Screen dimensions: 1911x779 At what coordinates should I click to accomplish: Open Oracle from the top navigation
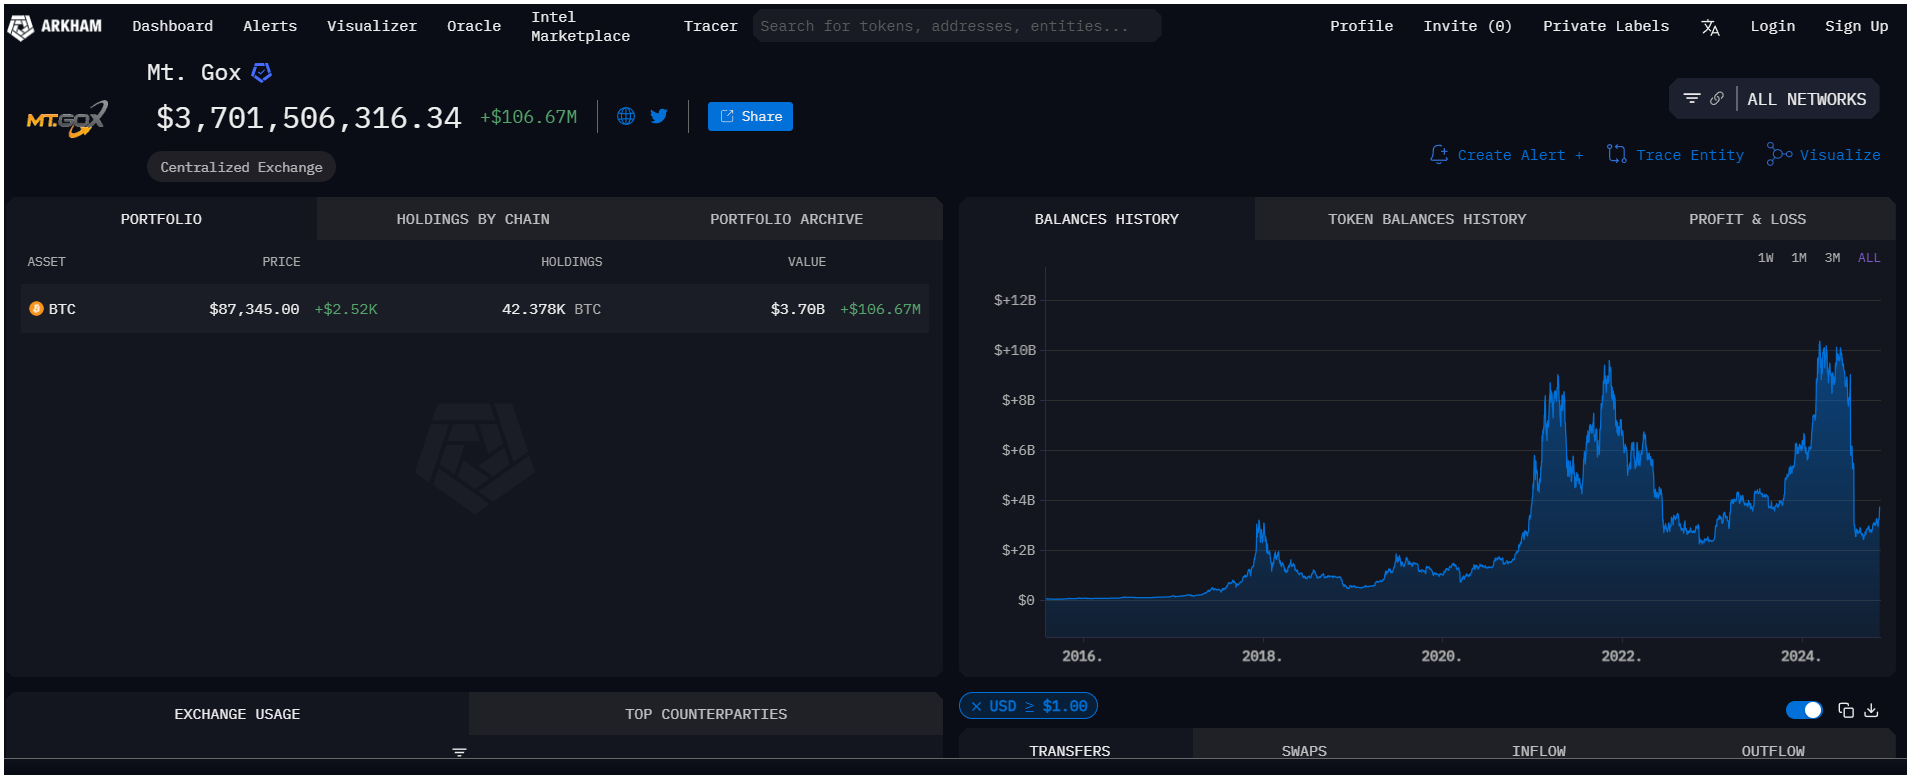(474, 26)
